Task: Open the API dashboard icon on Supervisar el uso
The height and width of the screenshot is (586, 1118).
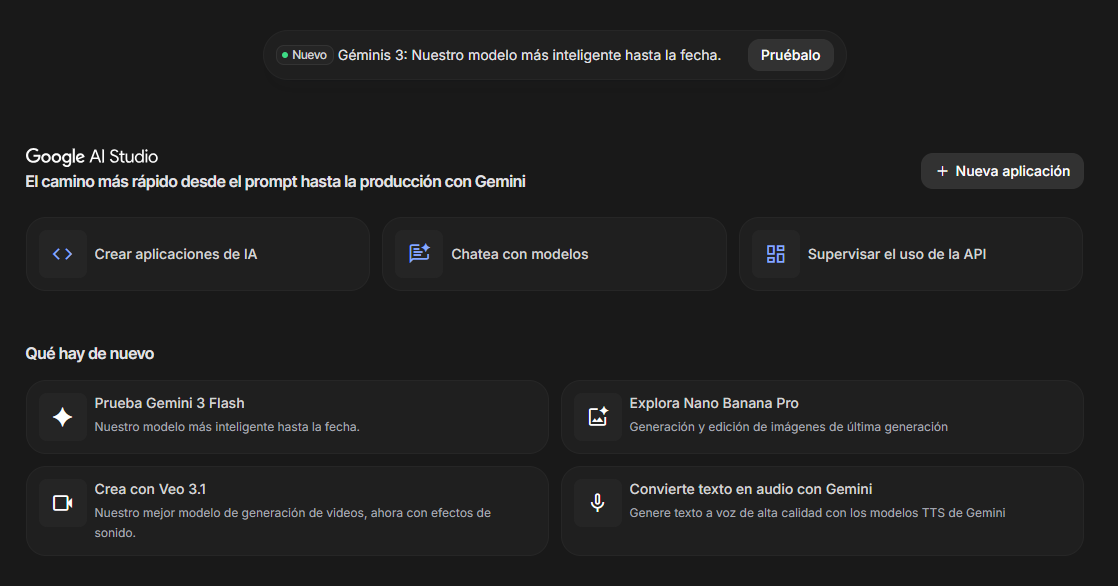Action: click(775, 254)
